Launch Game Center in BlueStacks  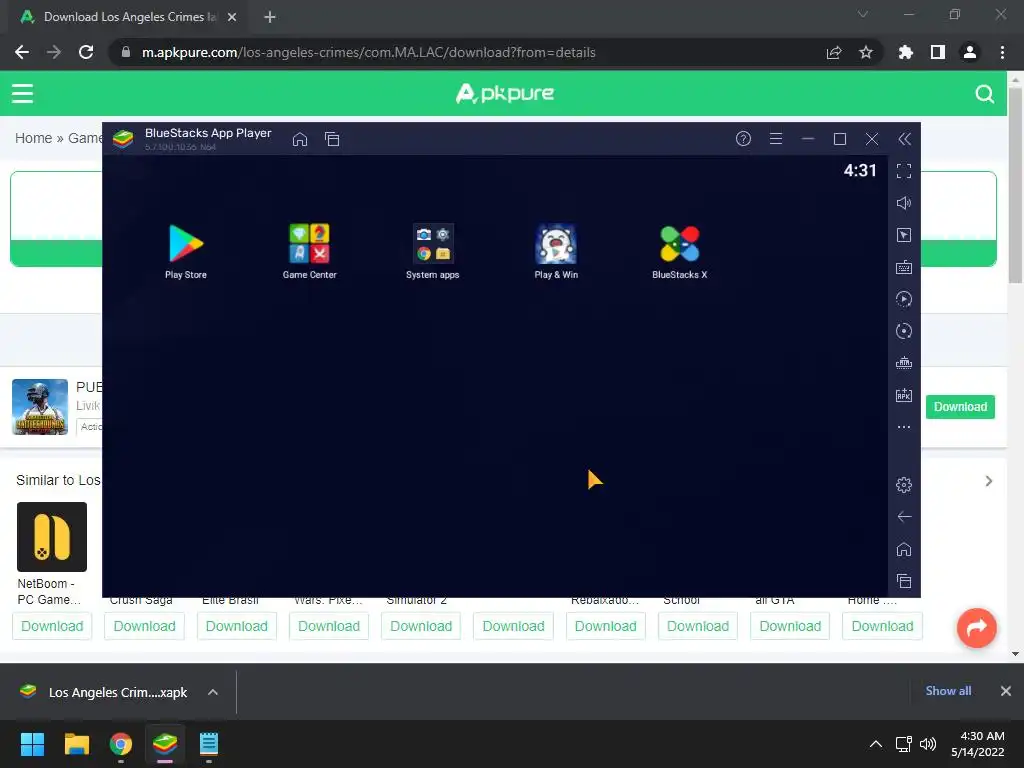(310, 251)
